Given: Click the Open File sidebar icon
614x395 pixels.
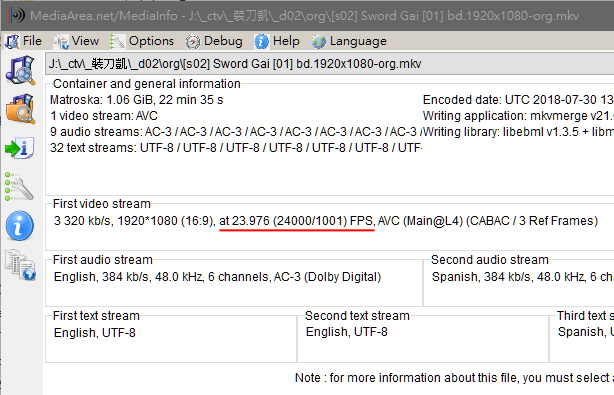Looking at the screenshot, I should (x=20, y=70).
